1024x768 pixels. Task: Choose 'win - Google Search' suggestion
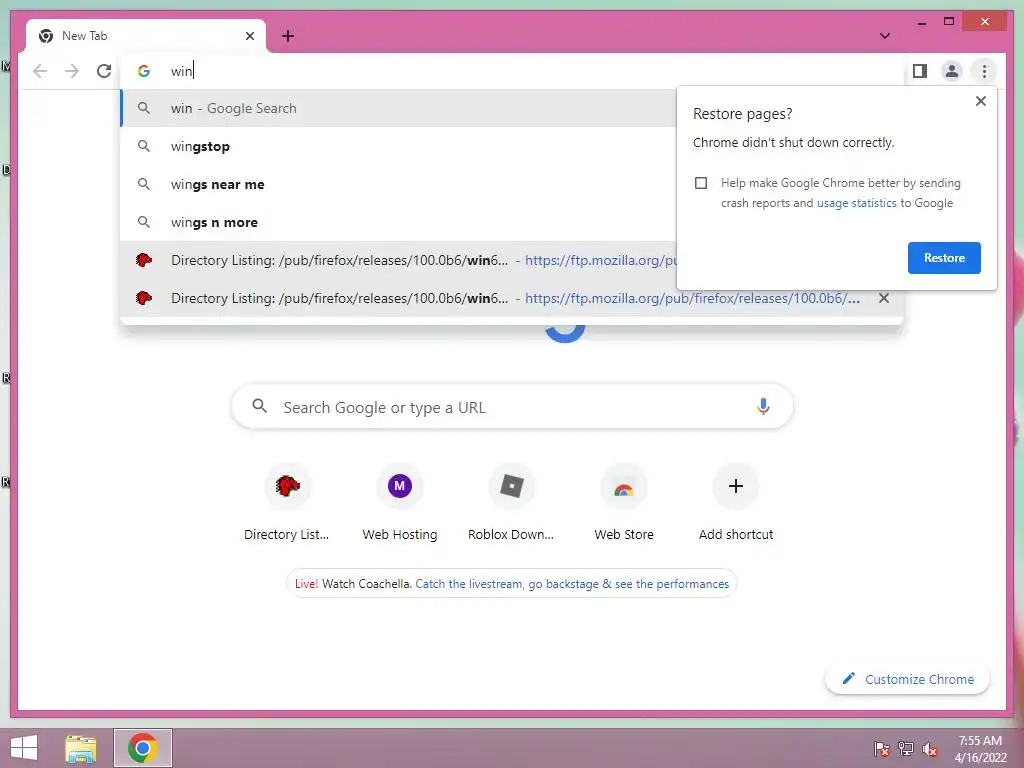pos(398,108)
